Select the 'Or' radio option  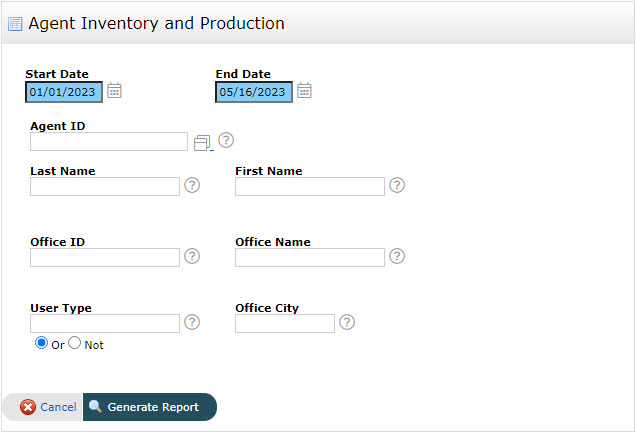click(x=41, y=343)
